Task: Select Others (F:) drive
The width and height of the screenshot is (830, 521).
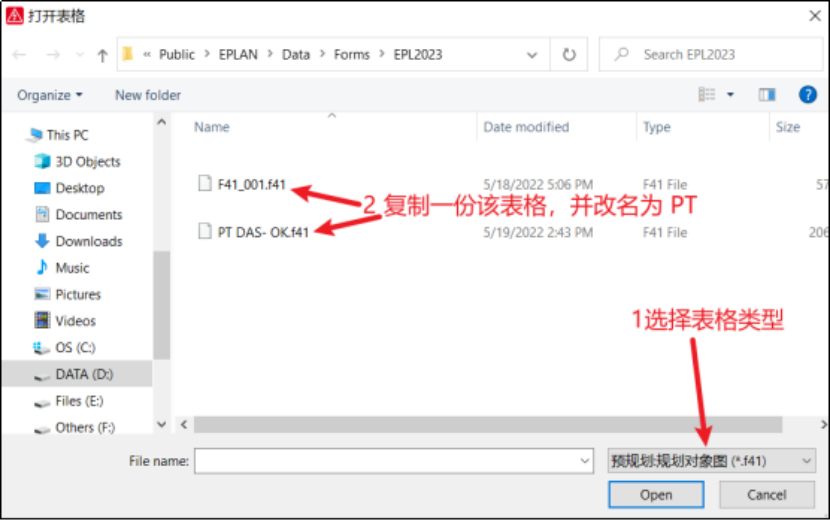Action: (85, 427)
